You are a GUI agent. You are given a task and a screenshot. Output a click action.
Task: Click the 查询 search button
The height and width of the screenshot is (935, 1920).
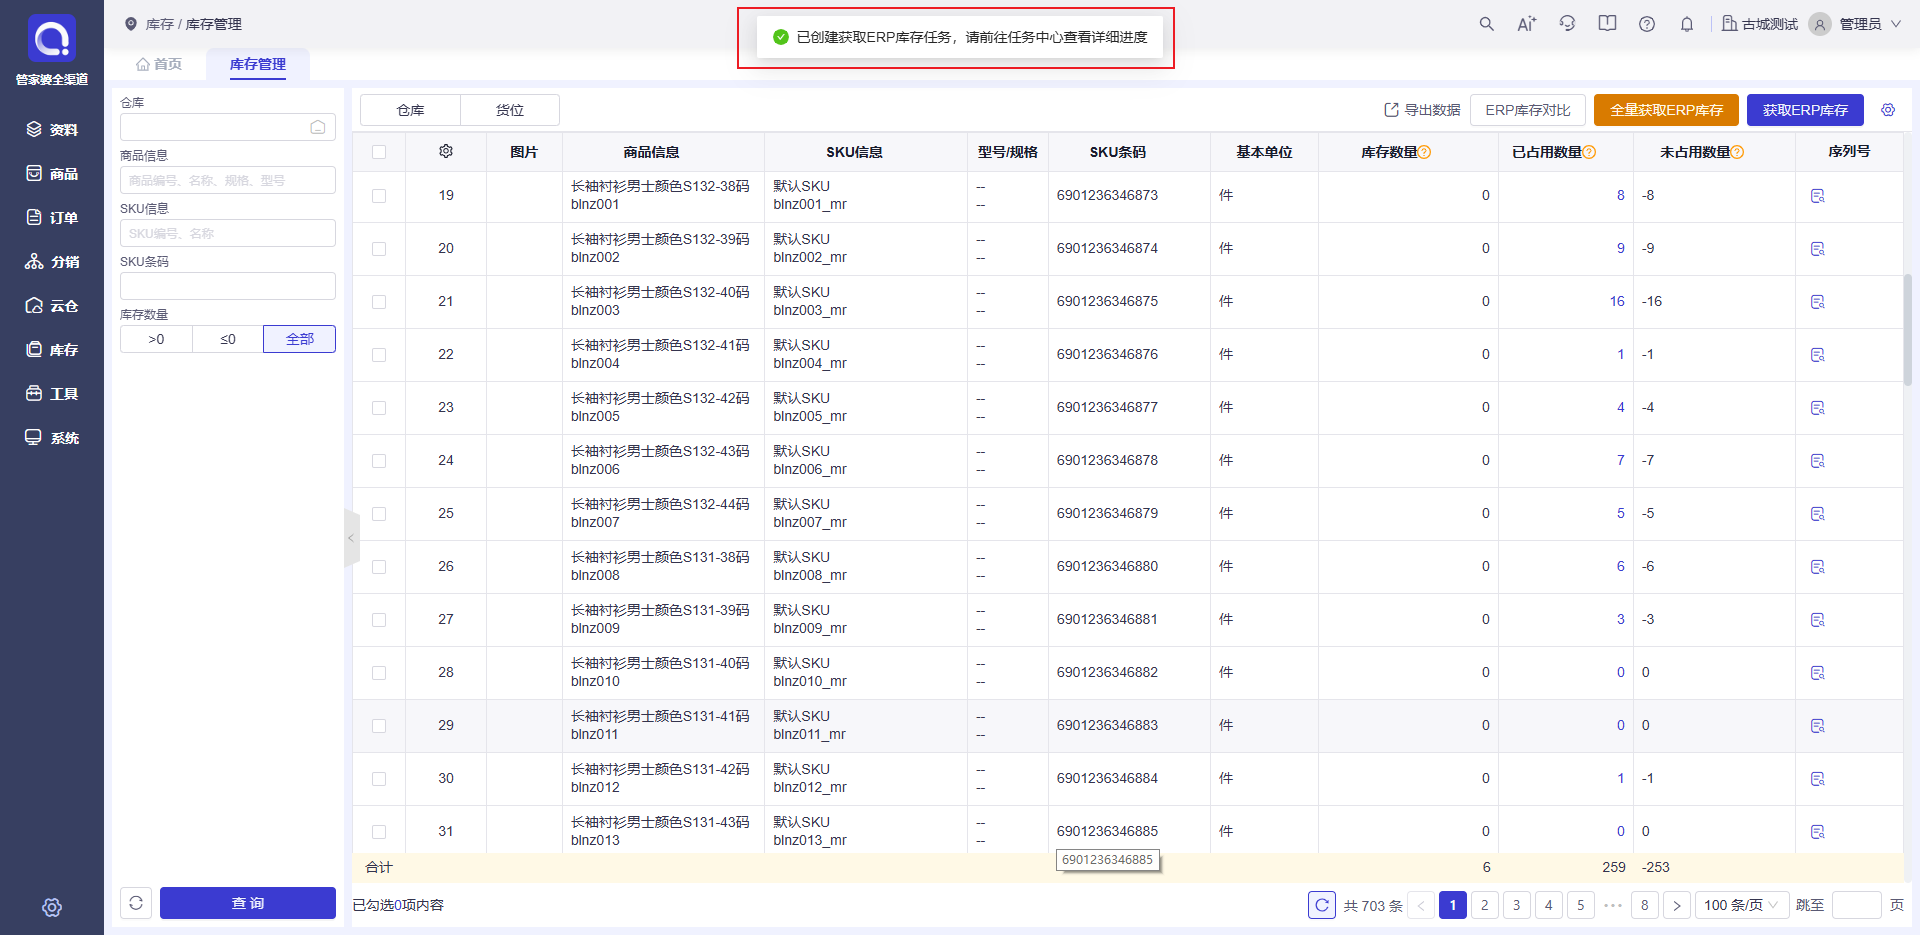(248, 903)
